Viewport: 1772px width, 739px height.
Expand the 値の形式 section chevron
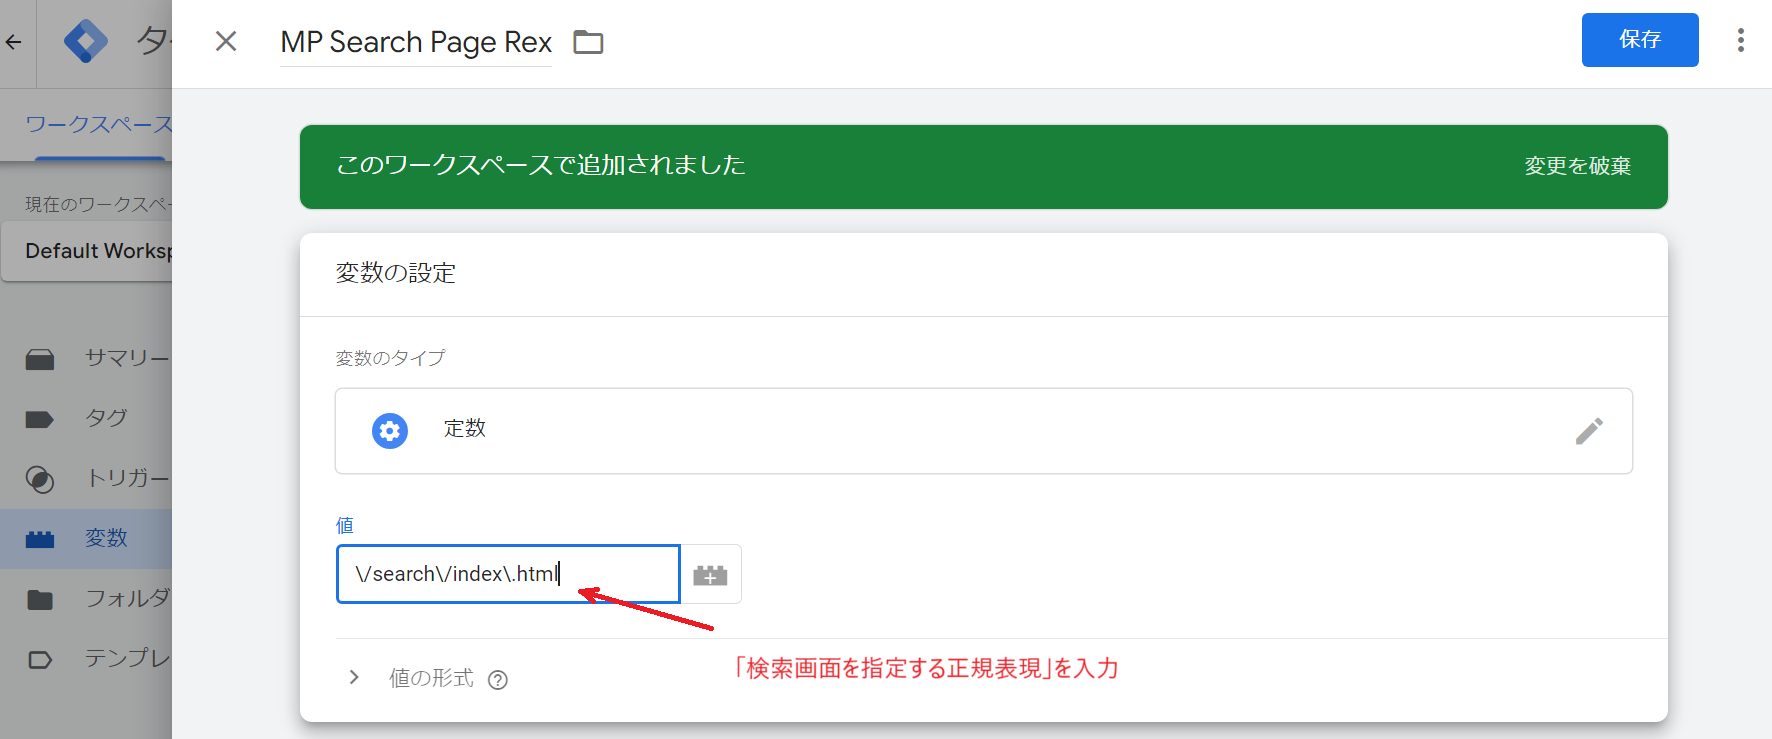354,678
